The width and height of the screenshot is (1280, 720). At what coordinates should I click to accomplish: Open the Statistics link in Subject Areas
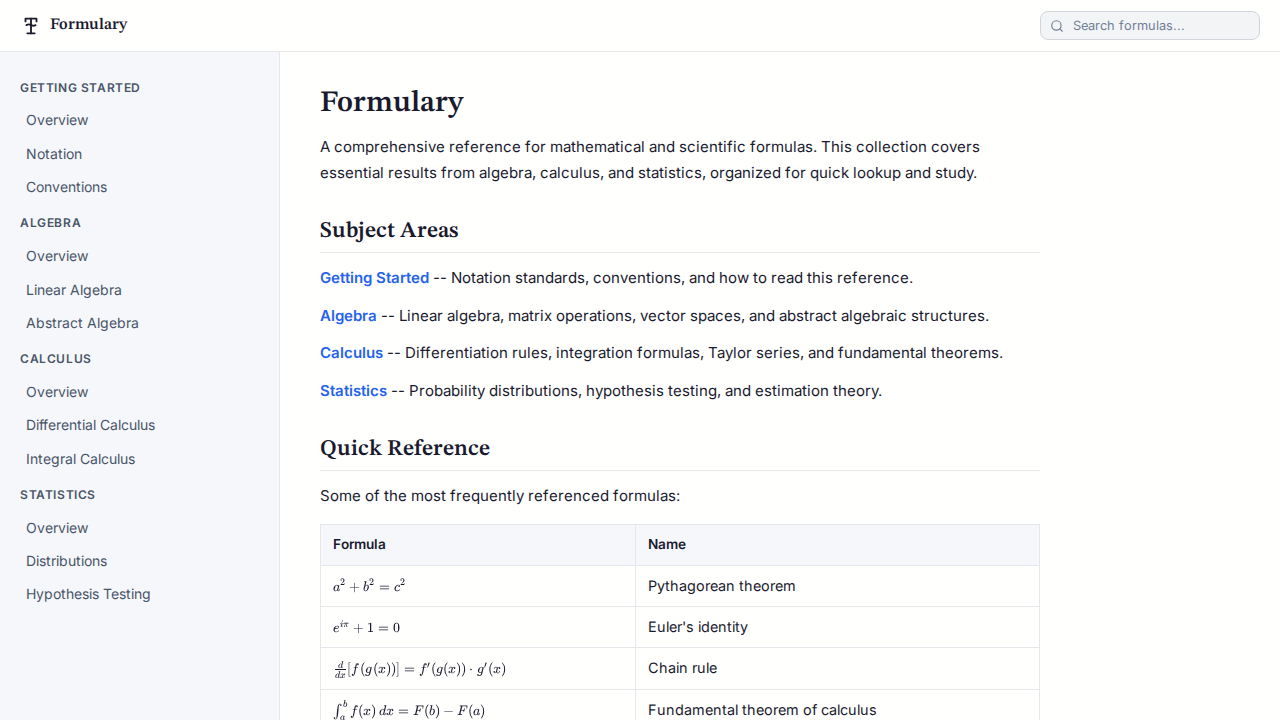353,391
